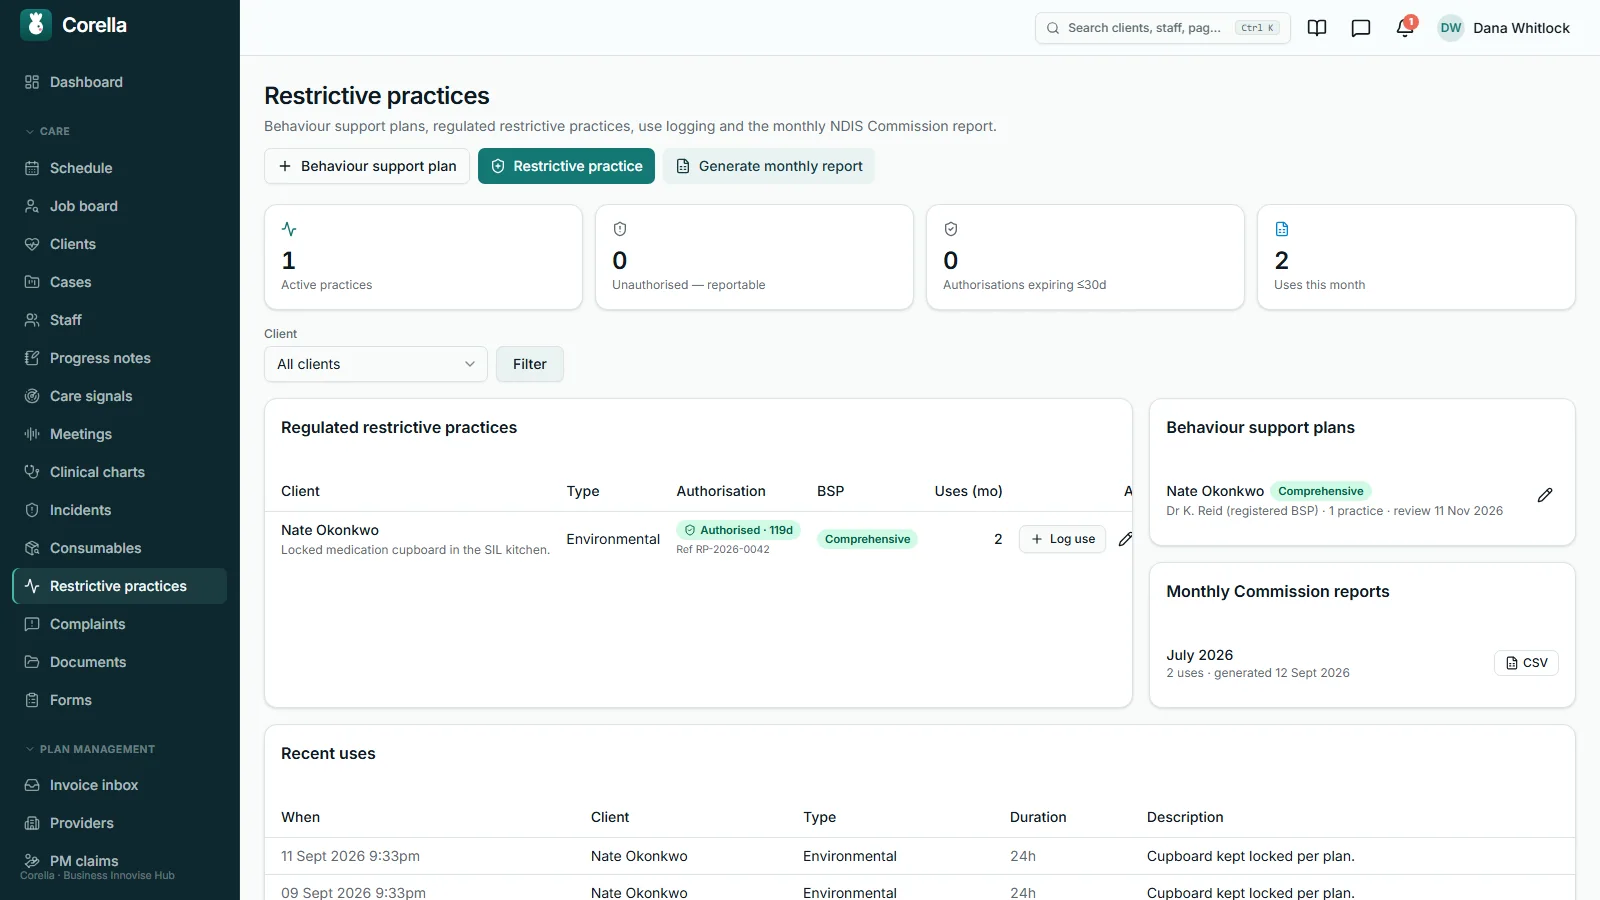Apply the client Filter button
The image size is (1600, 900).
point(530,364)
